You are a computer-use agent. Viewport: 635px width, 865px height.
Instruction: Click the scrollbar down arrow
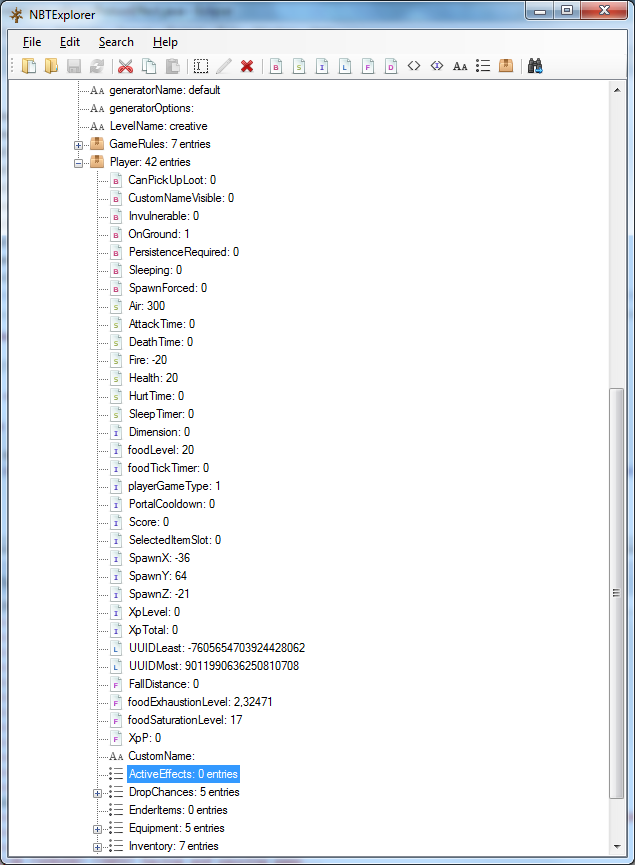coord(617,847)
